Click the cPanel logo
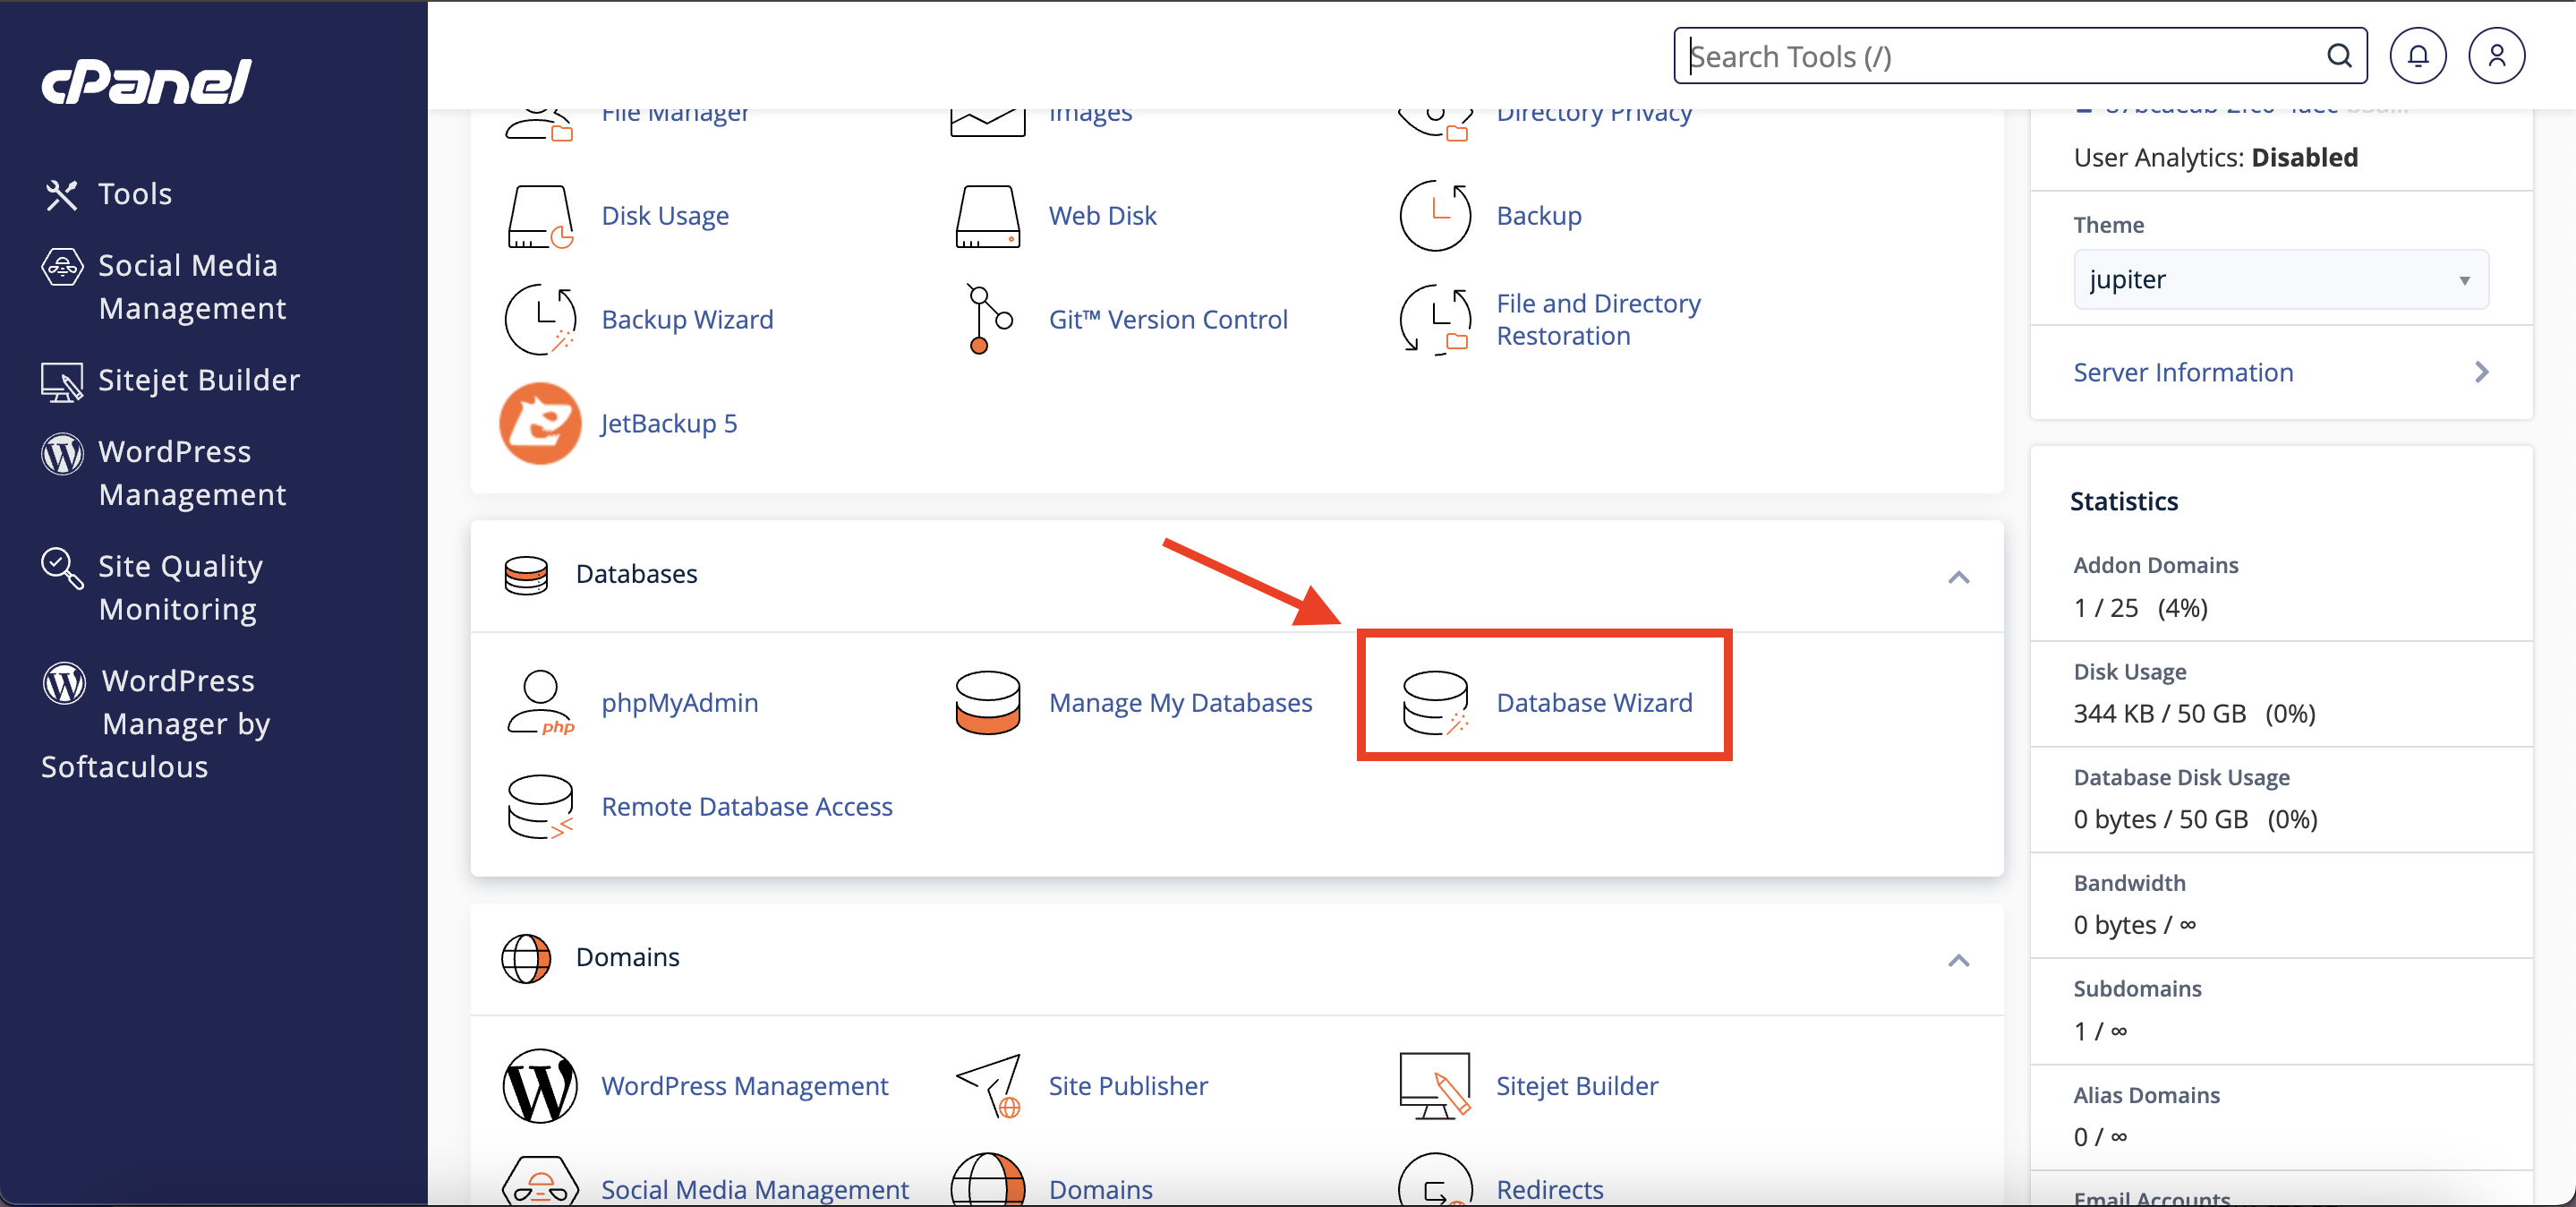The image size is (2576, 1207). 146,82
